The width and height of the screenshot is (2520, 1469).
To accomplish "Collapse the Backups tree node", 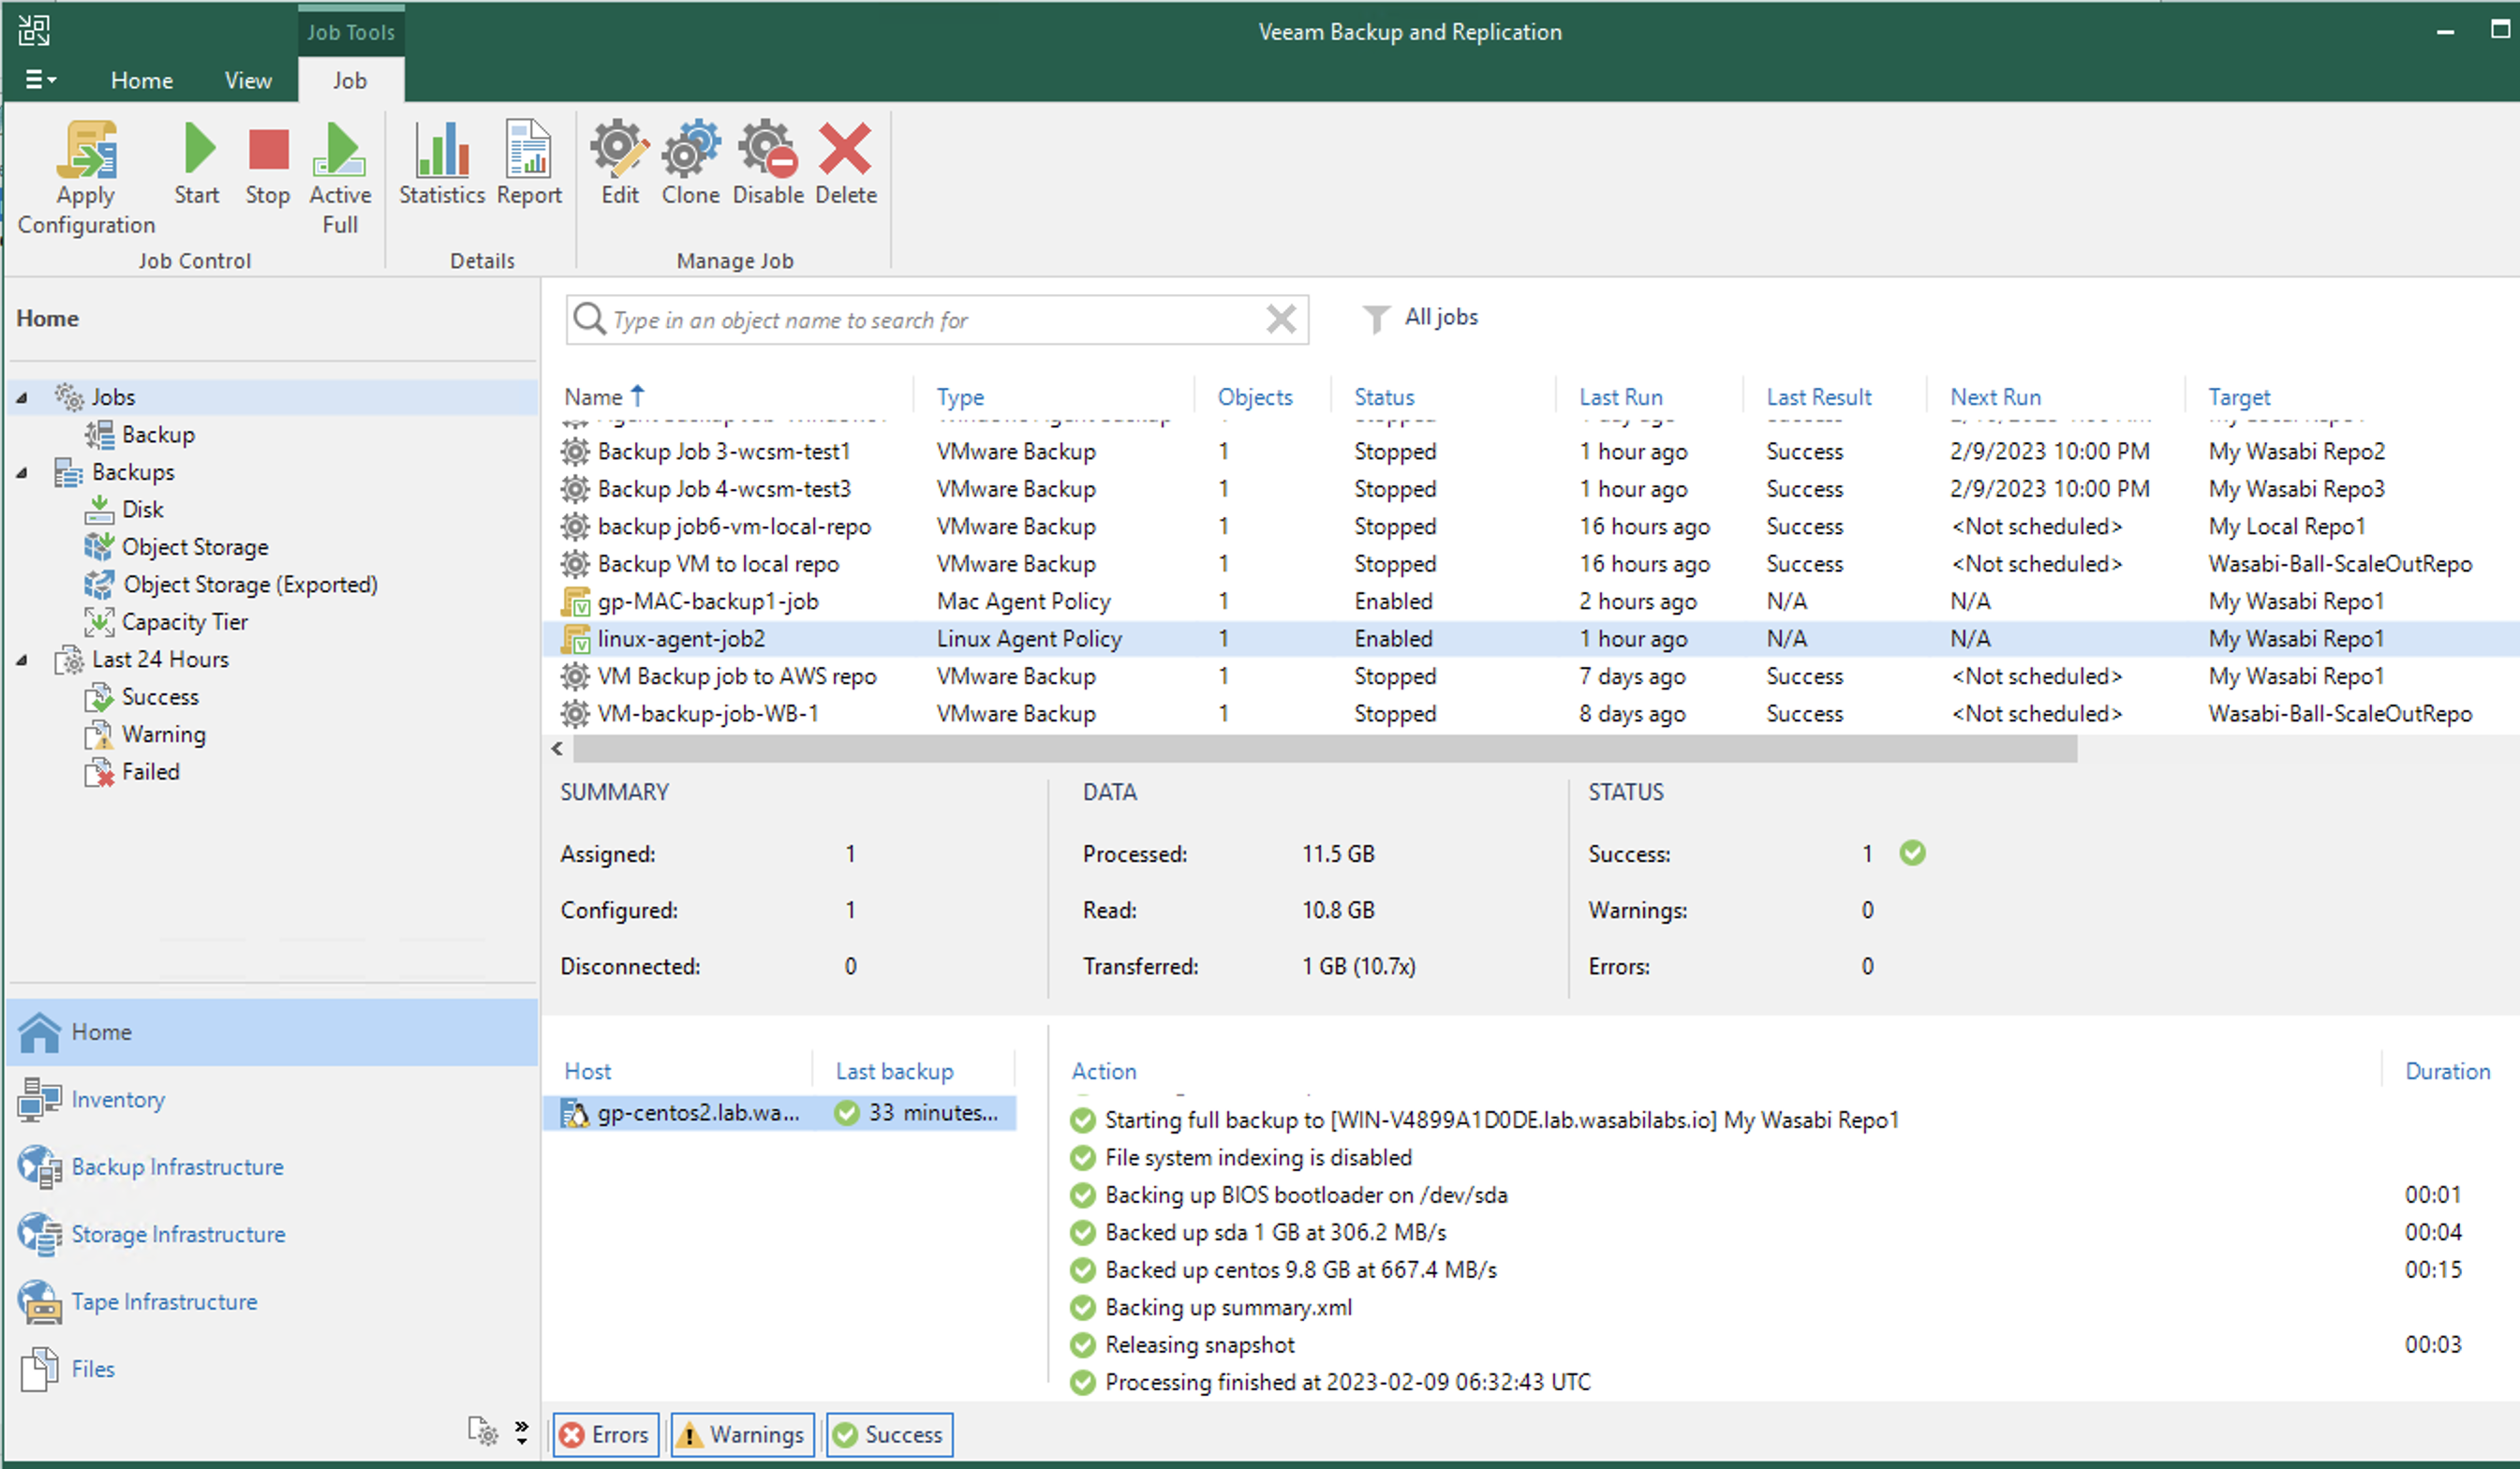I will click(21, 473).
